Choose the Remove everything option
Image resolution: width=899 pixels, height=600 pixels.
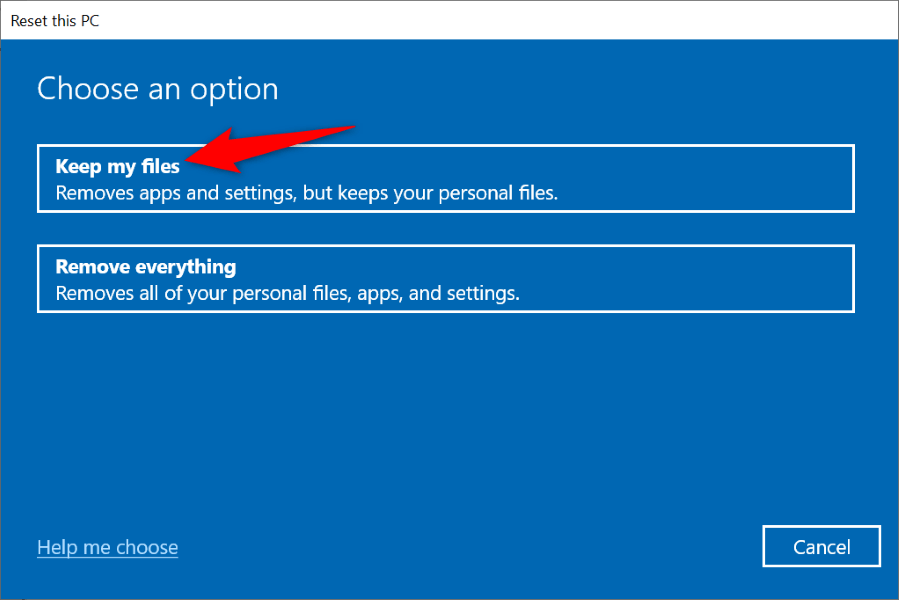[x=445, y=280]
